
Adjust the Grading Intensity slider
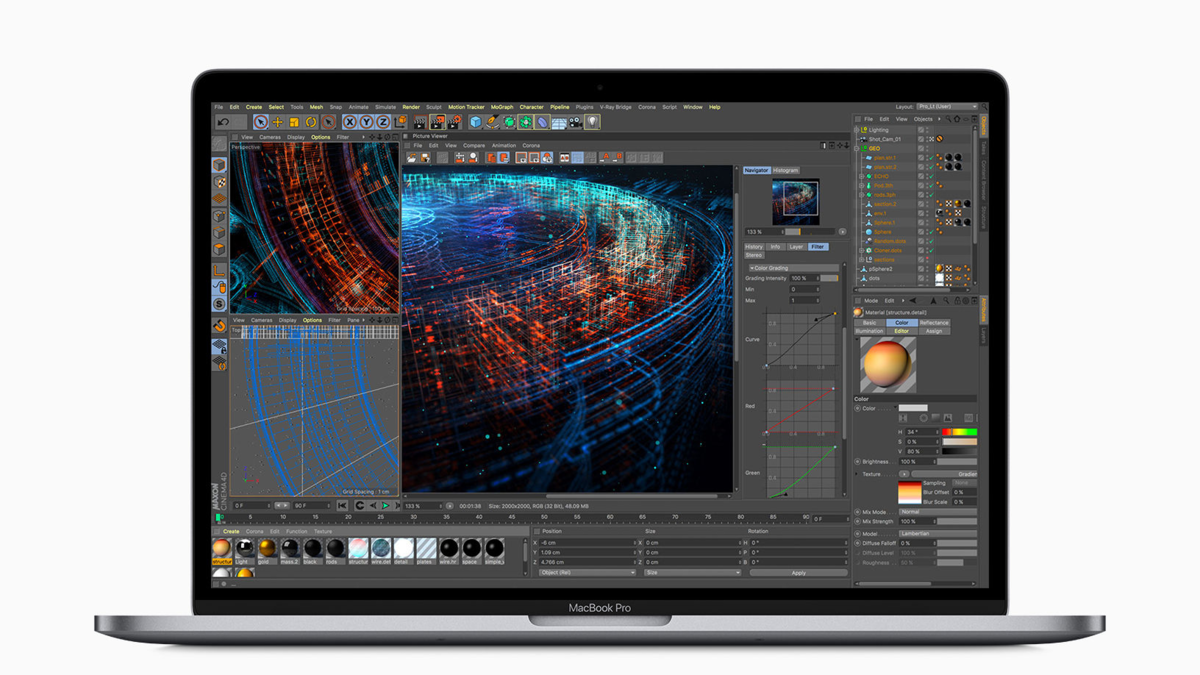tap(829, 278)
